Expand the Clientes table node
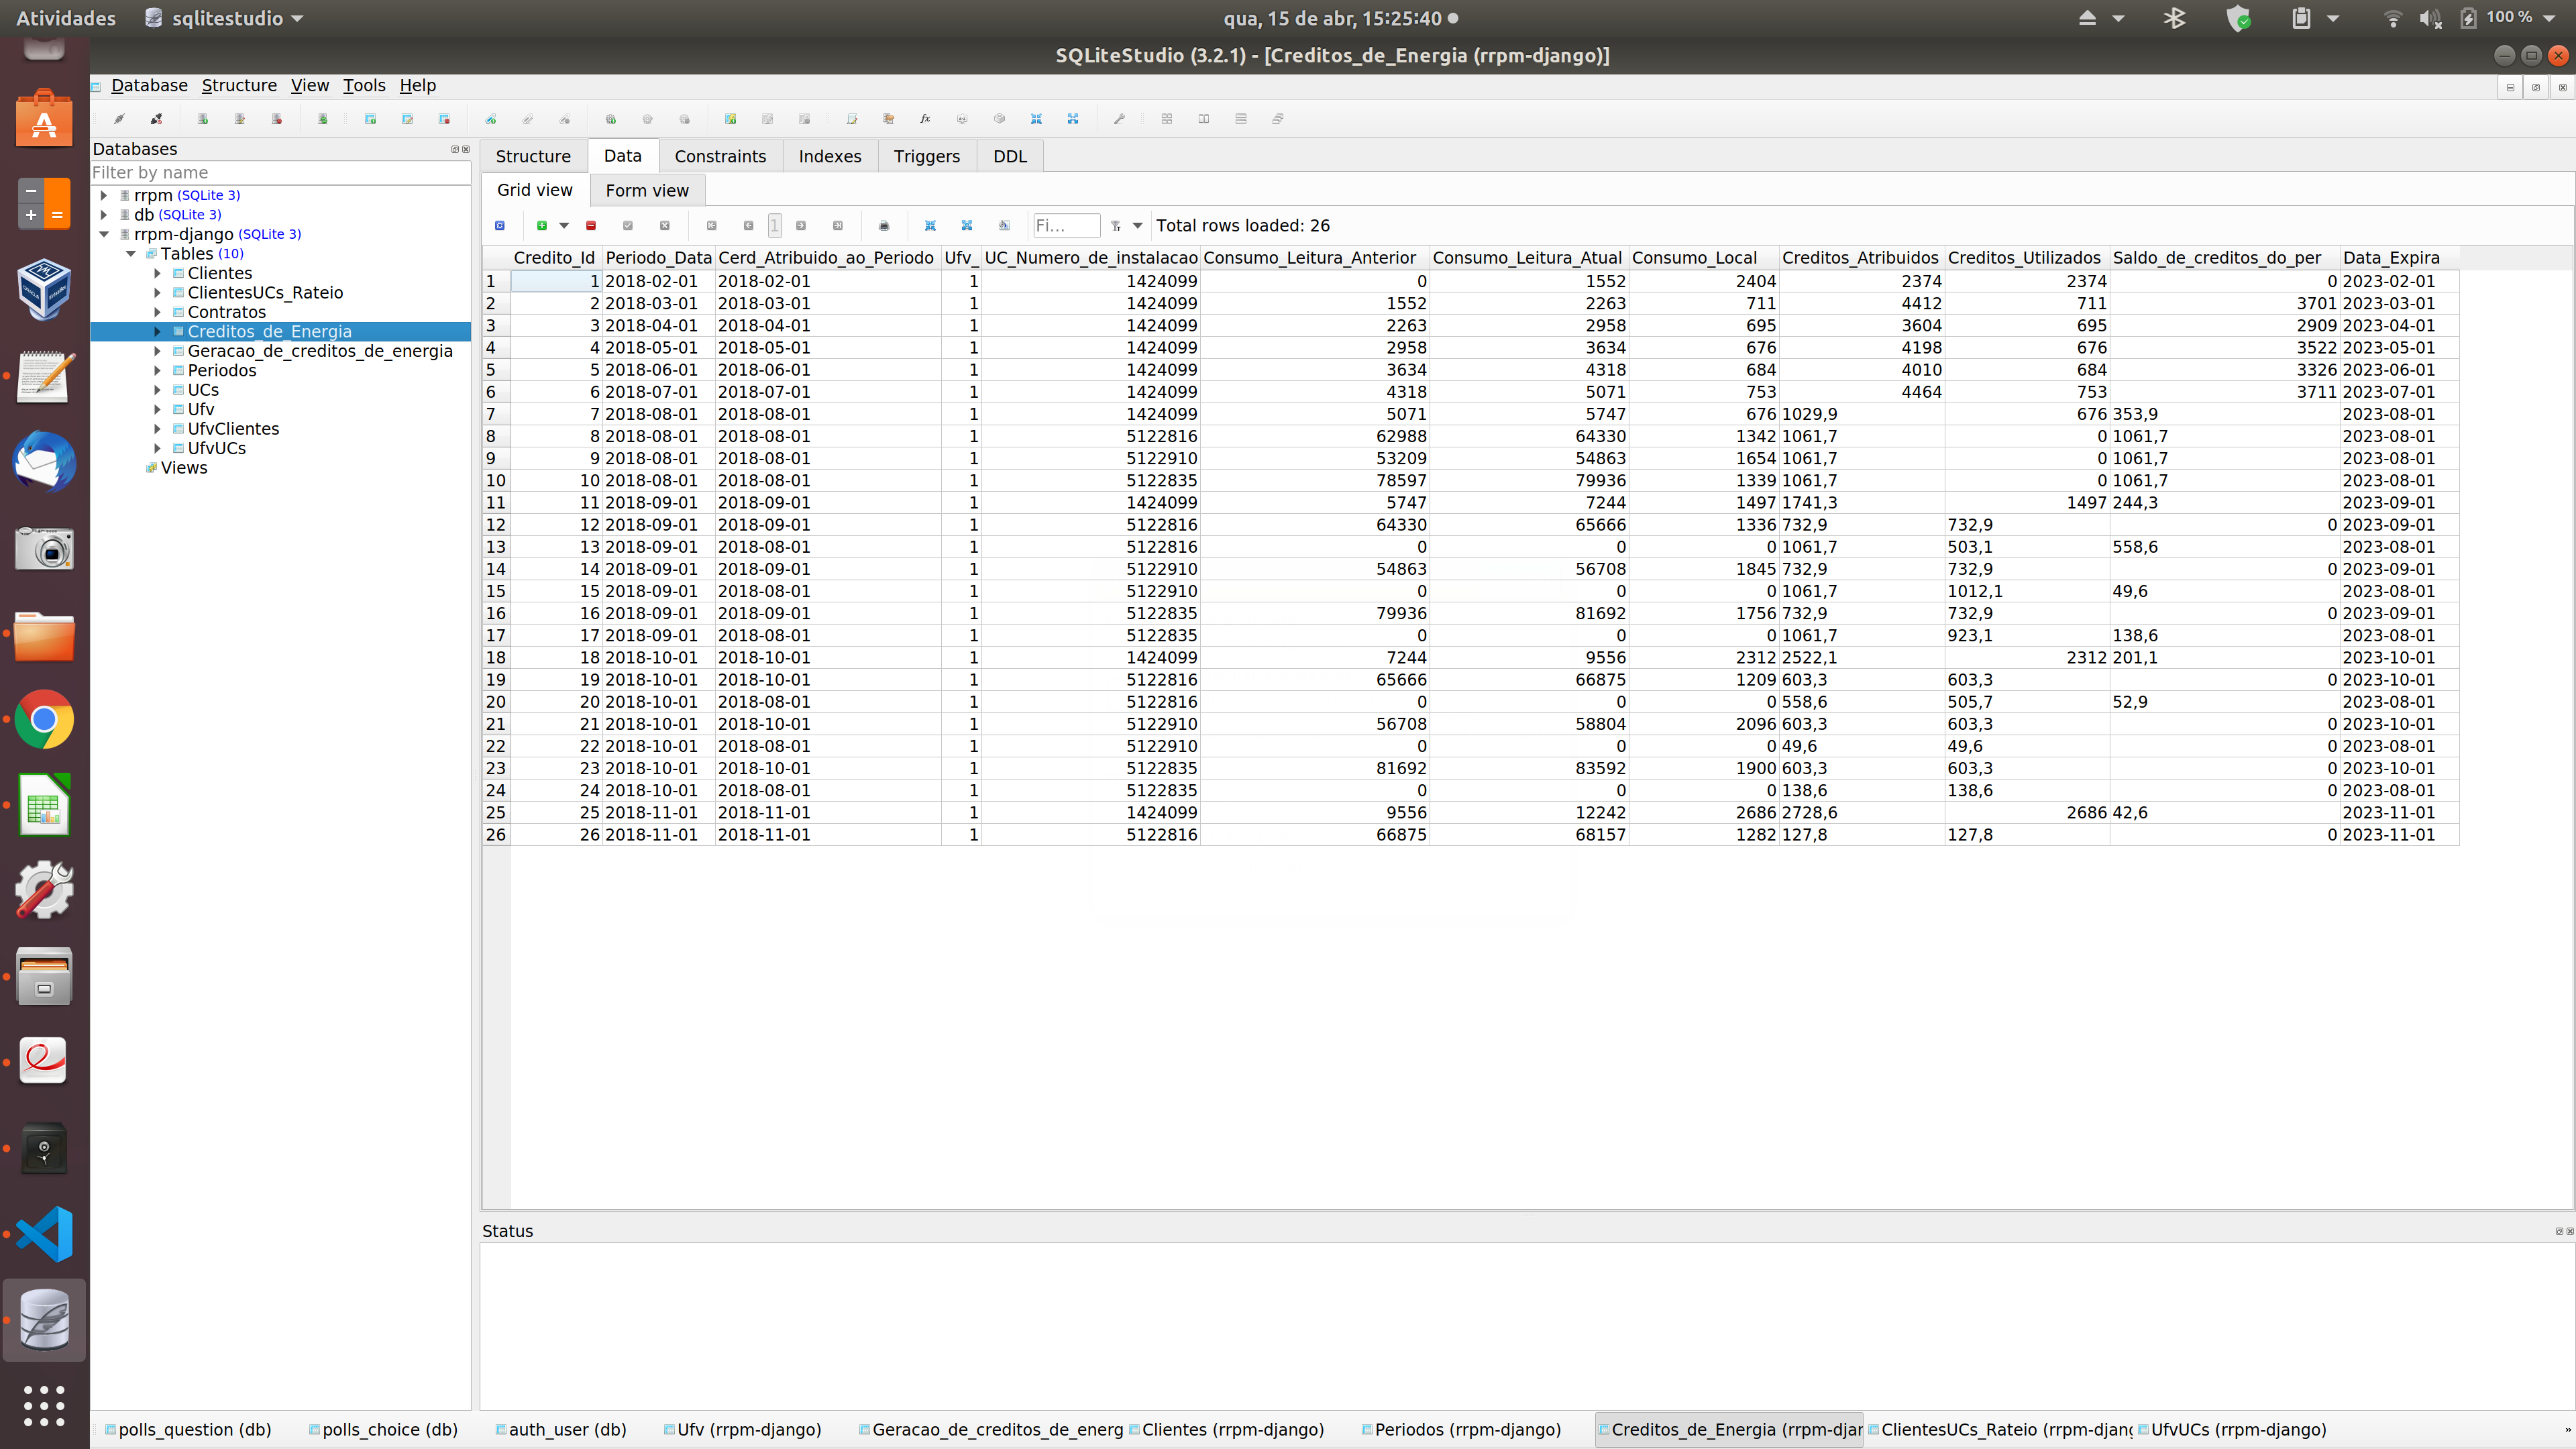Image resolution: width=2576 pixels, height=1449 pixels. tap(157, 273)
